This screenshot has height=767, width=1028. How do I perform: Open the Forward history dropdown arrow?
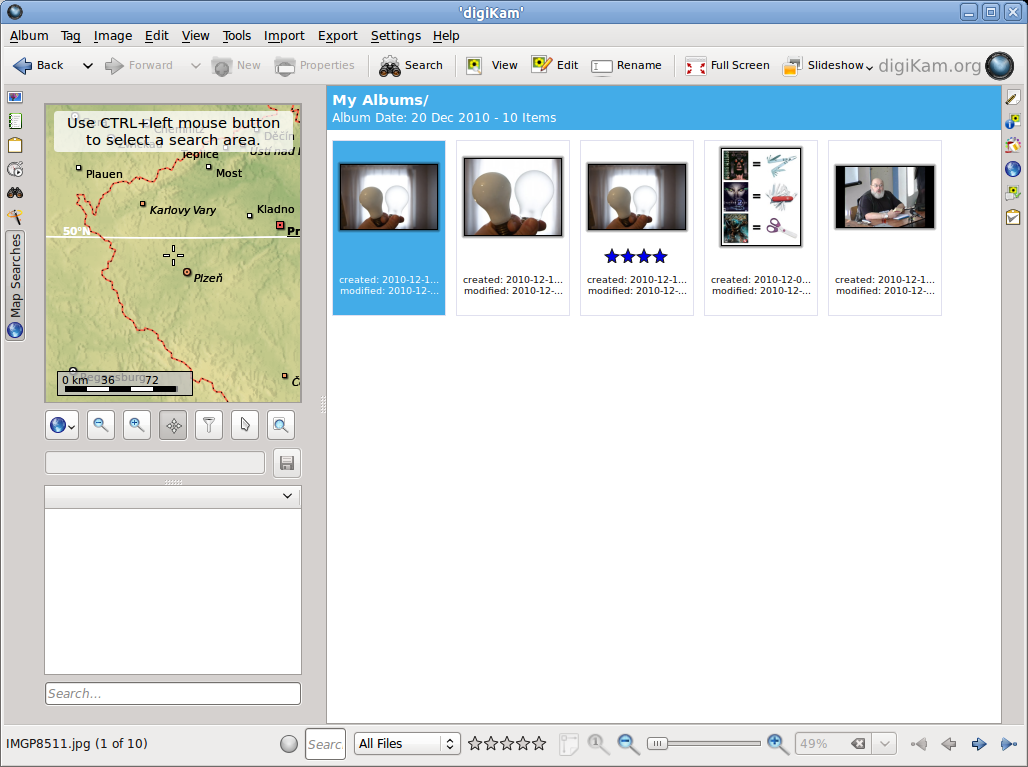[x=195, y=66]
